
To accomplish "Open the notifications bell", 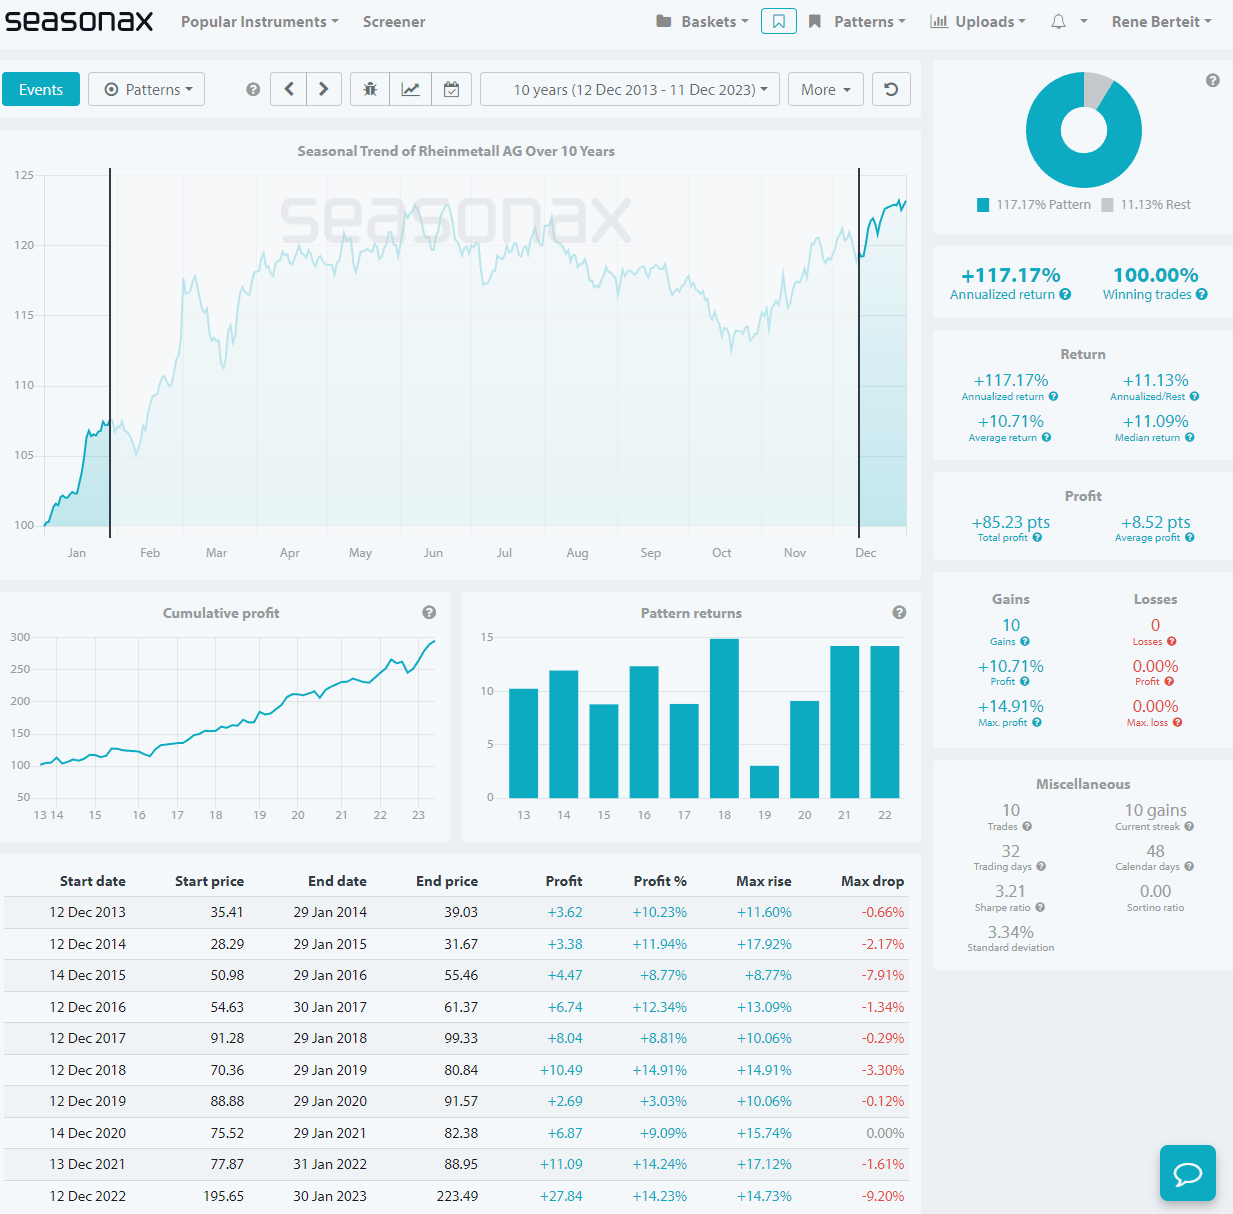I will (1058, 21).
